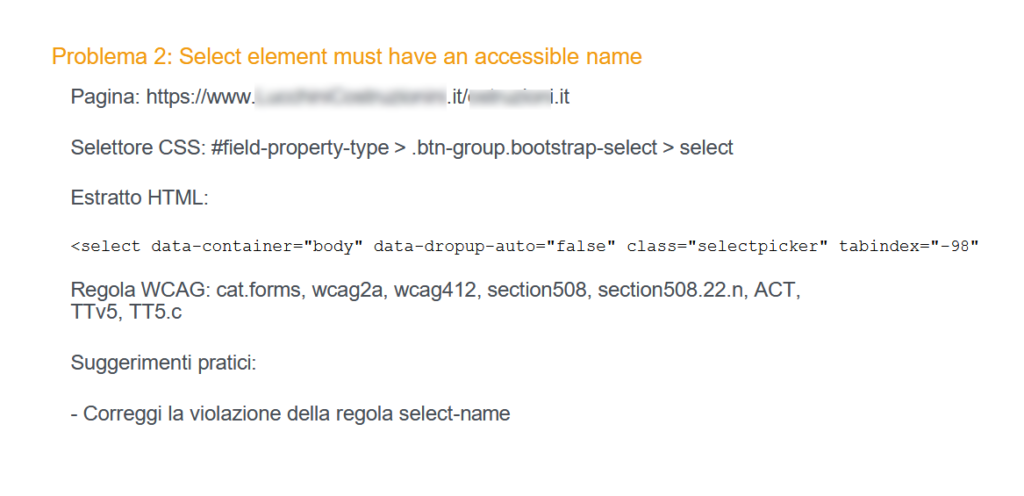Click the #field-property-type selector text
1024x496 pixels.
[x=300, y=148]
